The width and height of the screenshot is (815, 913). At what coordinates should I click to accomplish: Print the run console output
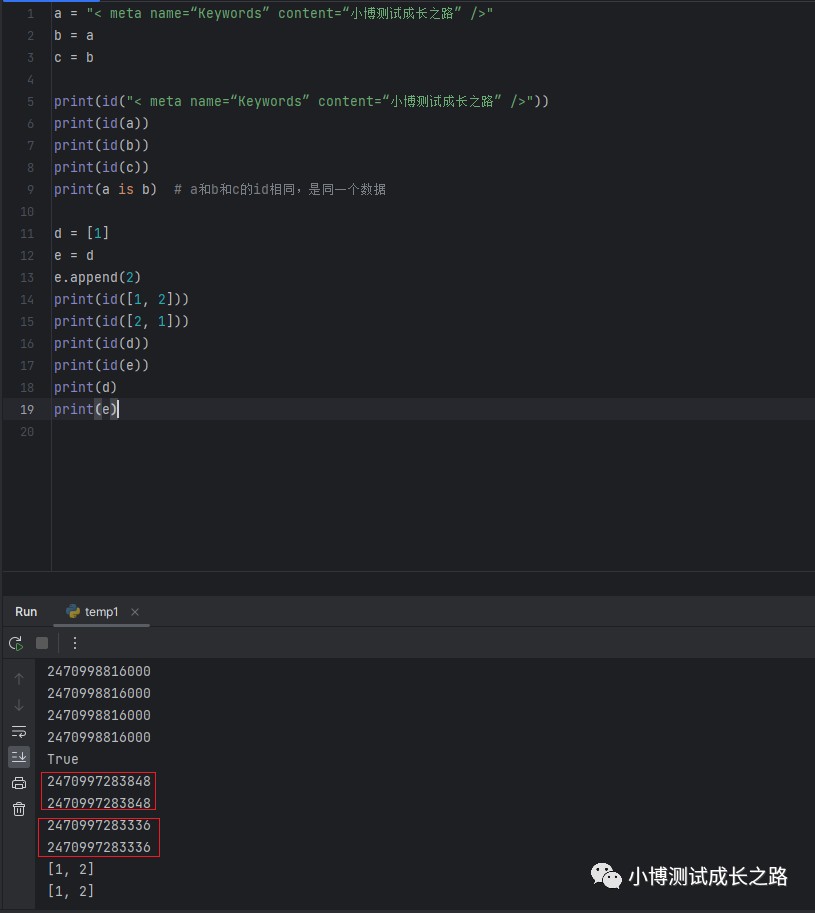pyautogui.click(x=19, y=783)
